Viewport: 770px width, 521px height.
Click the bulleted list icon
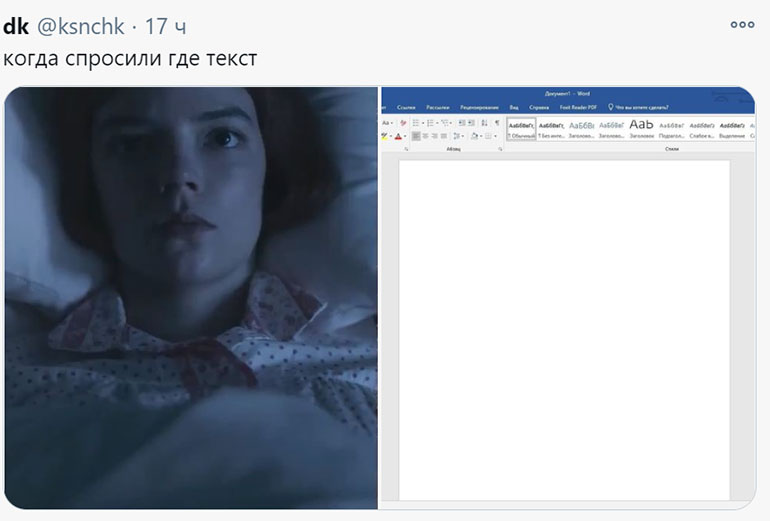416,123
